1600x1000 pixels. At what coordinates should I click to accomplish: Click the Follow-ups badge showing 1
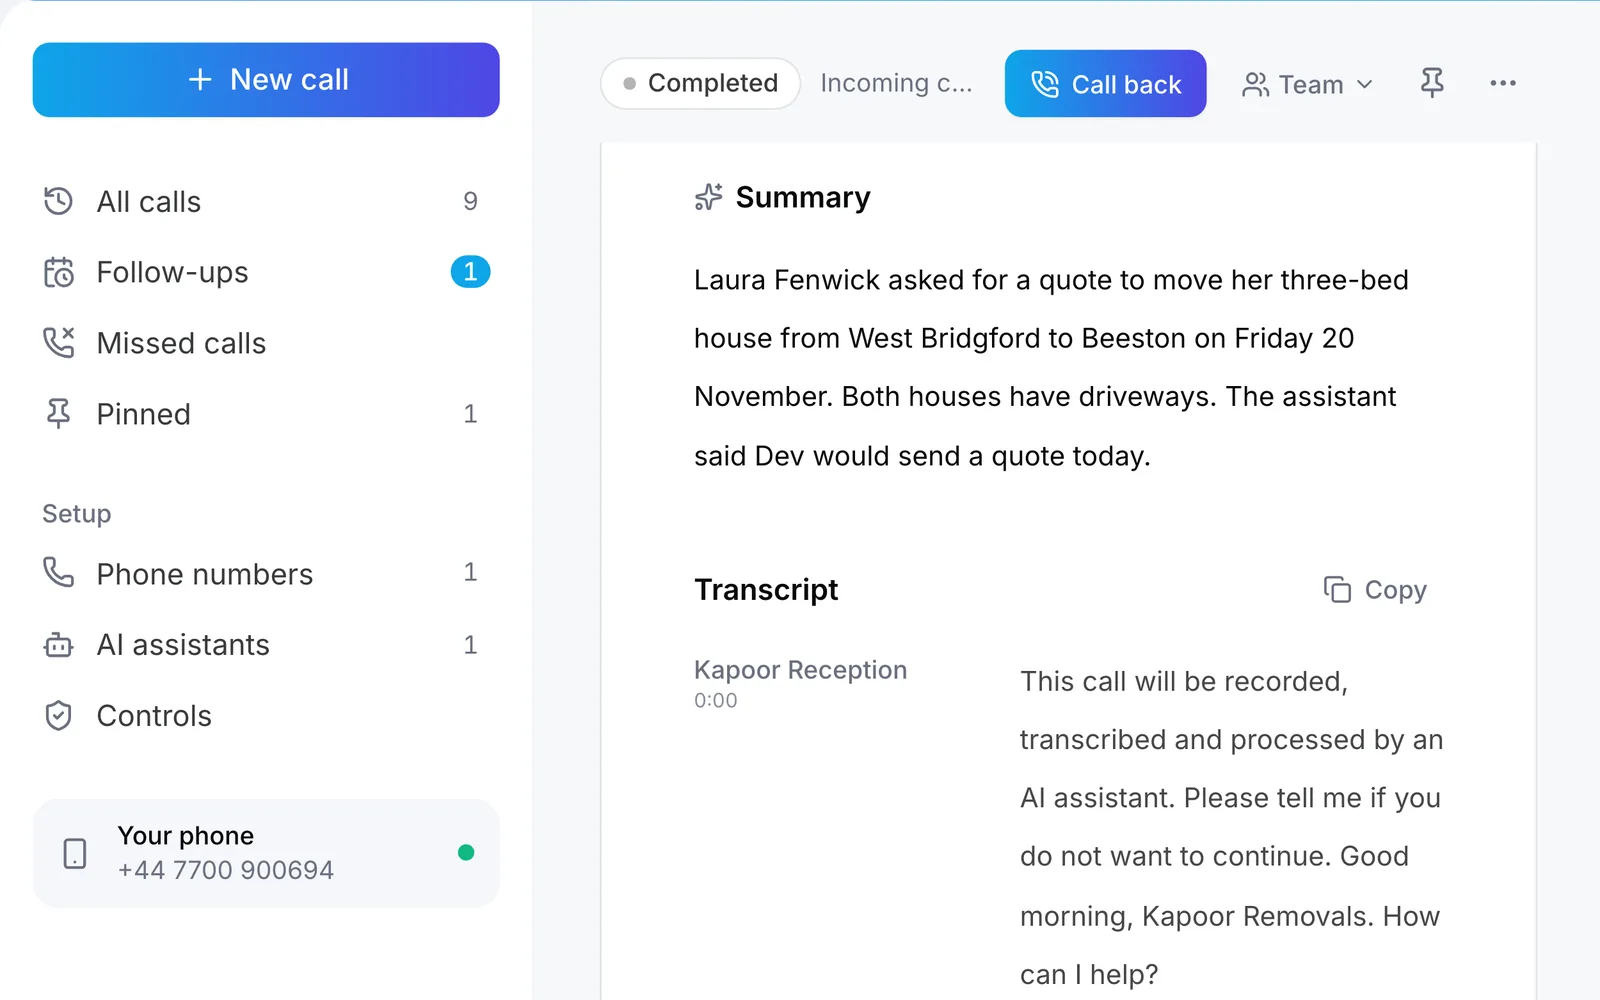(x=470, y=272)
